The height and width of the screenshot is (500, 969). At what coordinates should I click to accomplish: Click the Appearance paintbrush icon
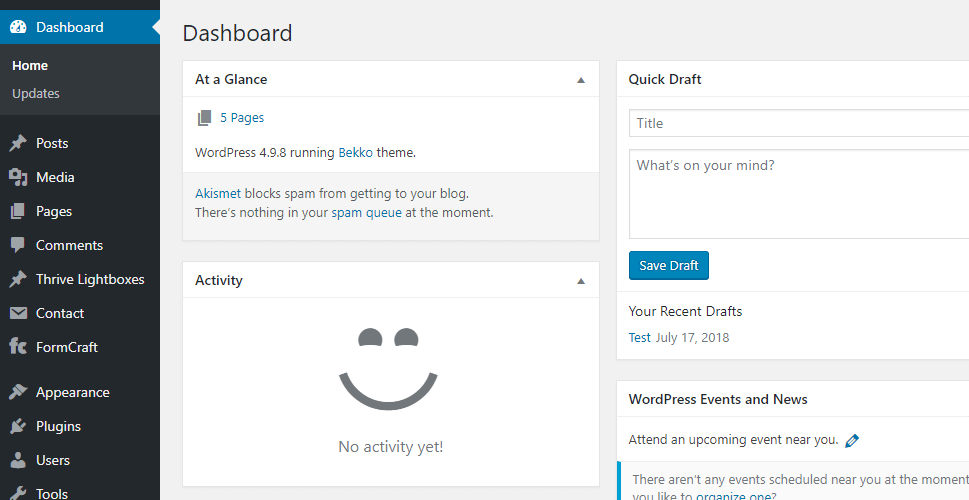(18, 392)
